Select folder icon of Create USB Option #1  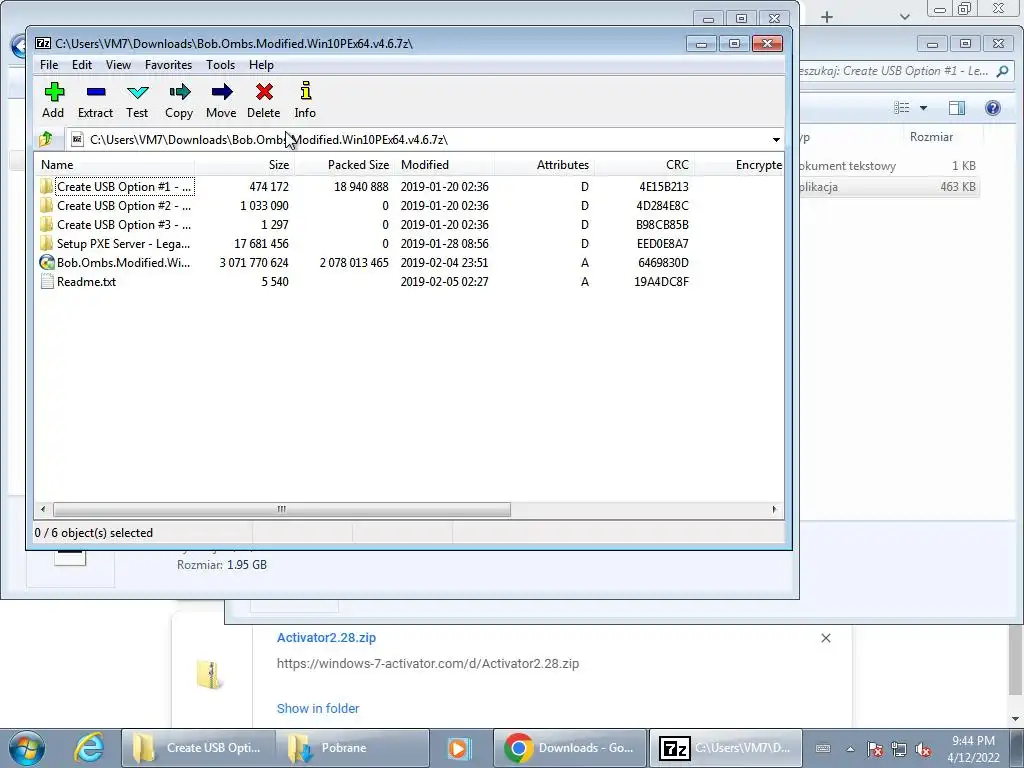click(x=46, y=187)
